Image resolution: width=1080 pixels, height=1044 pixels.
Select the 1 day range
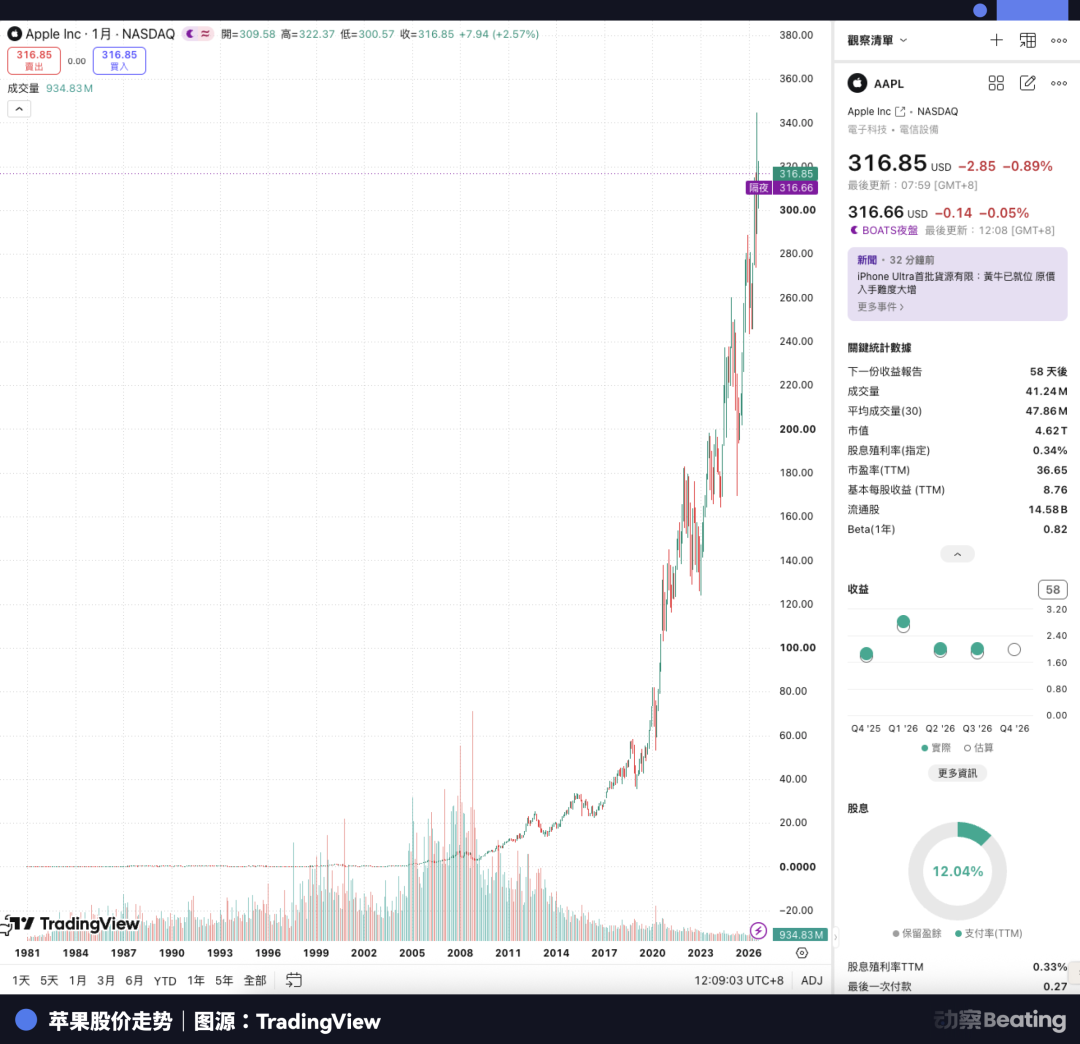(x=21, y=980)
